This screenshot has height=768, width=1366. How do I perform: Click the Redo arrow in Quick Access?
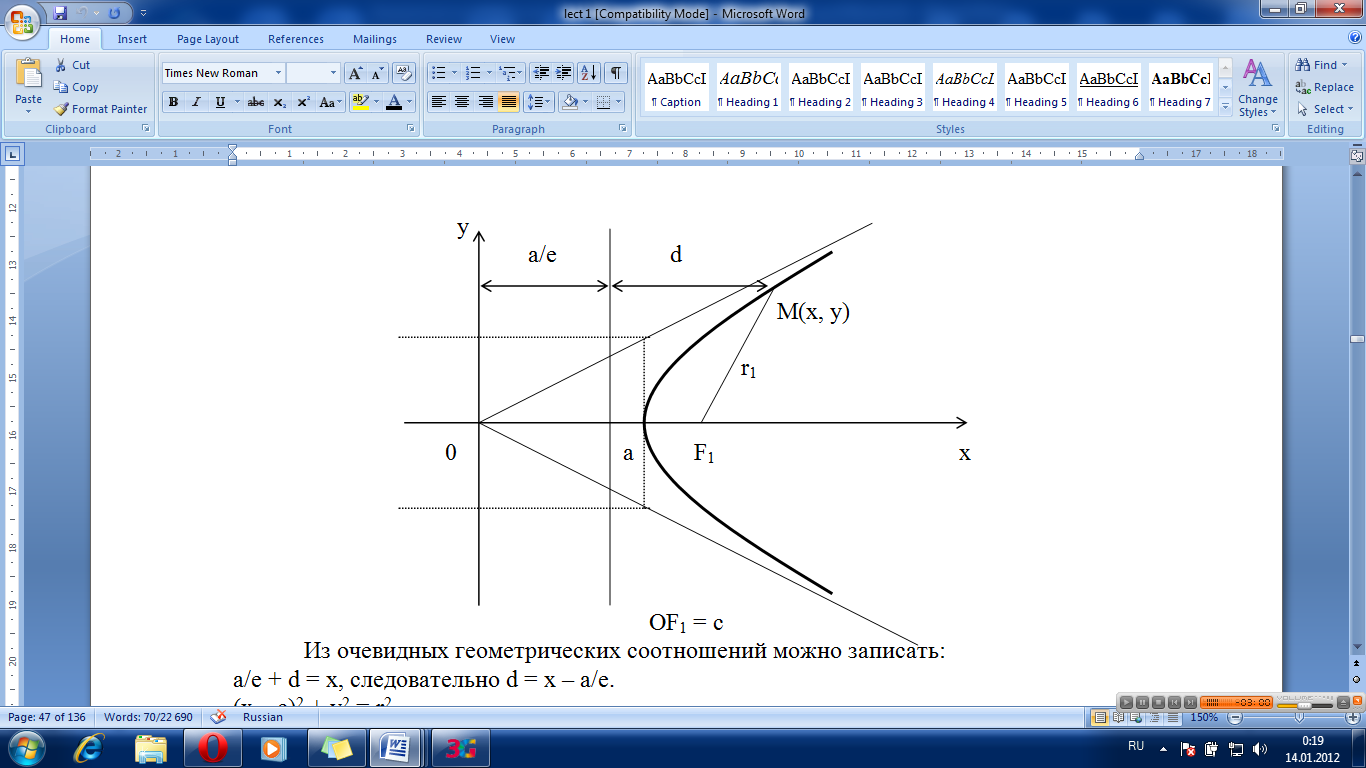click(114, 14)
